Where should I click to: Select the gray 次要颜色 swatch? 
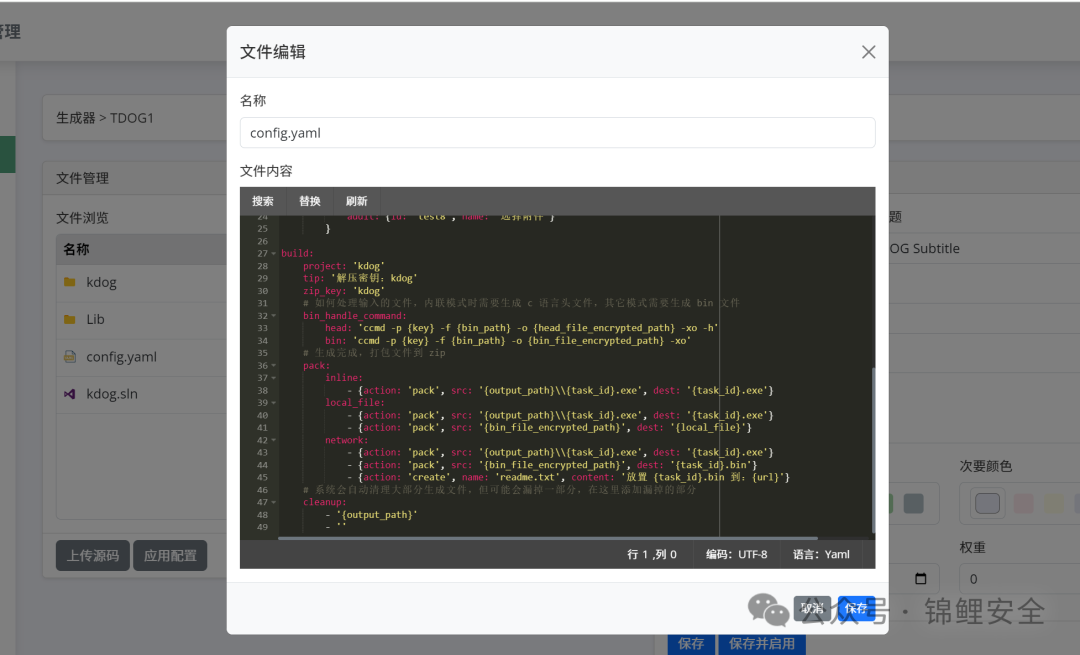click(x=987, y=503)
